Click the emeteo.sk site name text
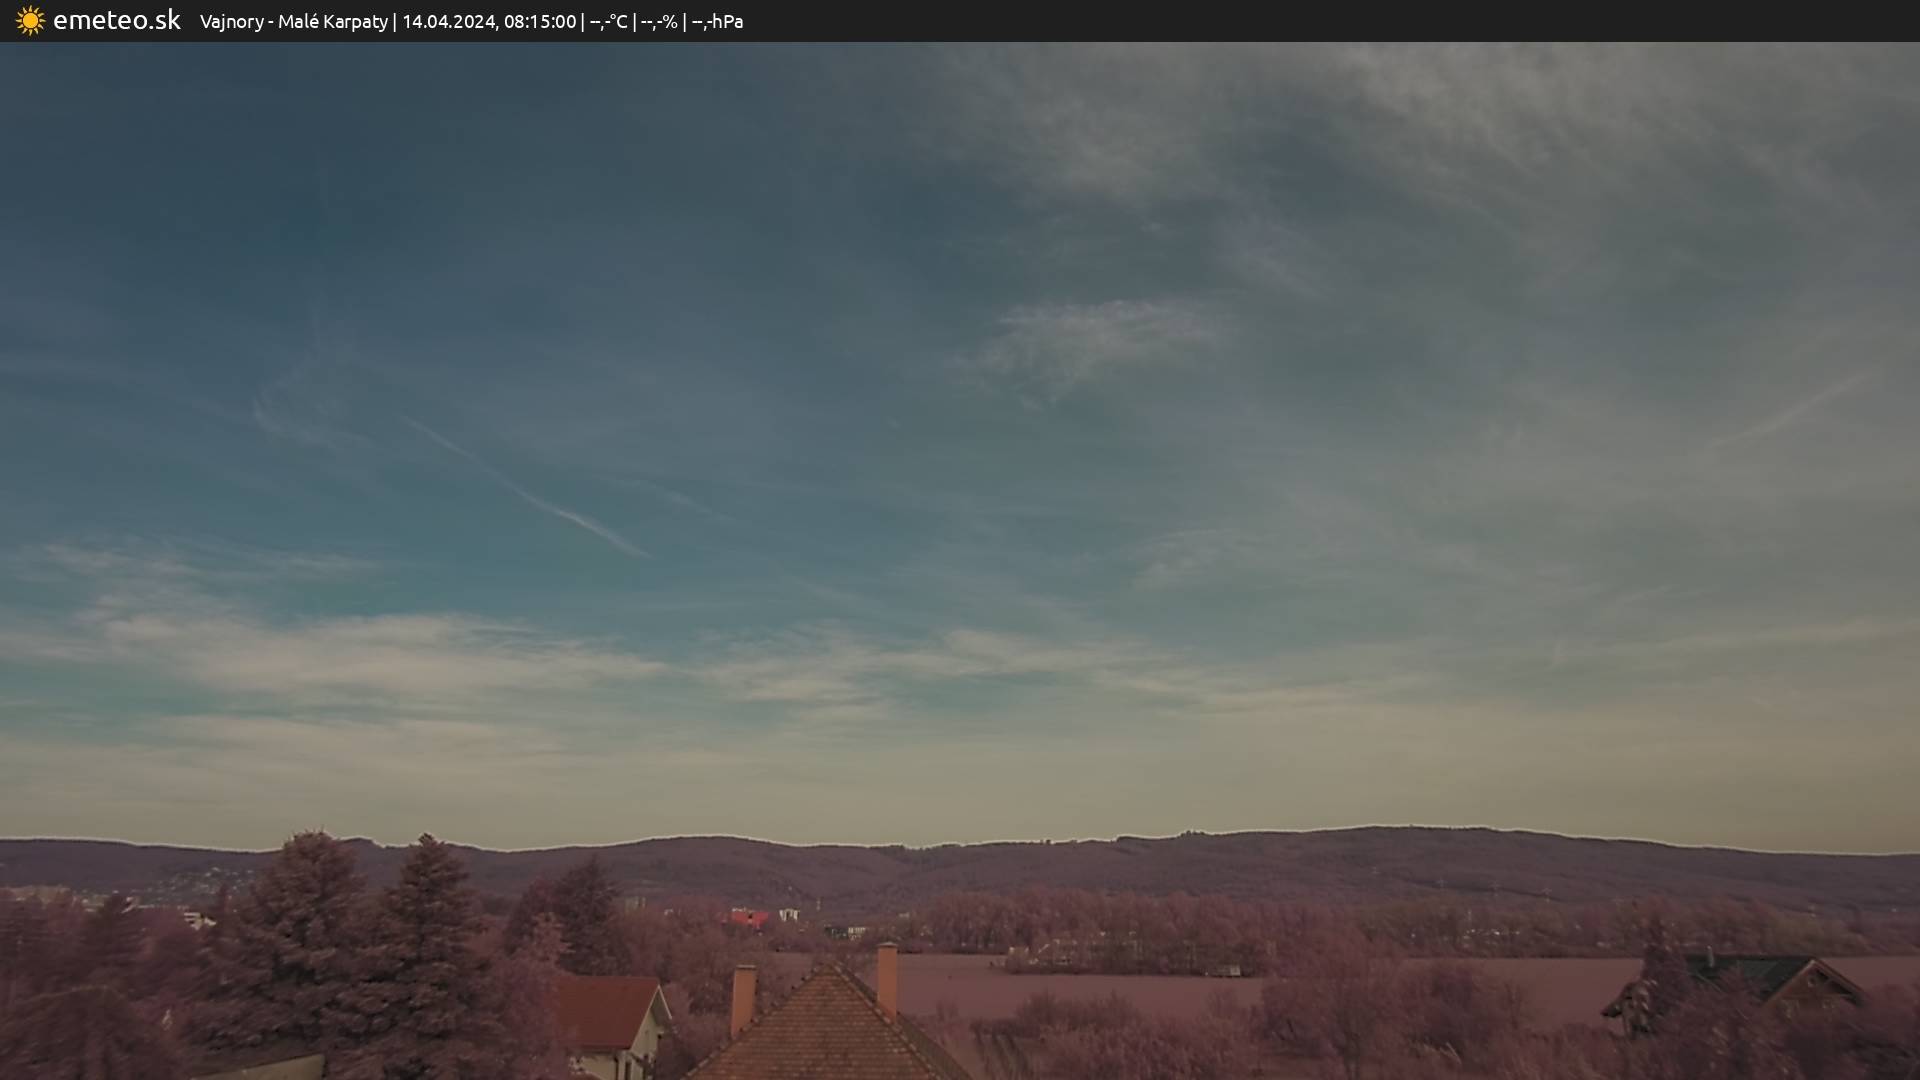This screenshot has width=1920, height=1080. click(116, 21)
